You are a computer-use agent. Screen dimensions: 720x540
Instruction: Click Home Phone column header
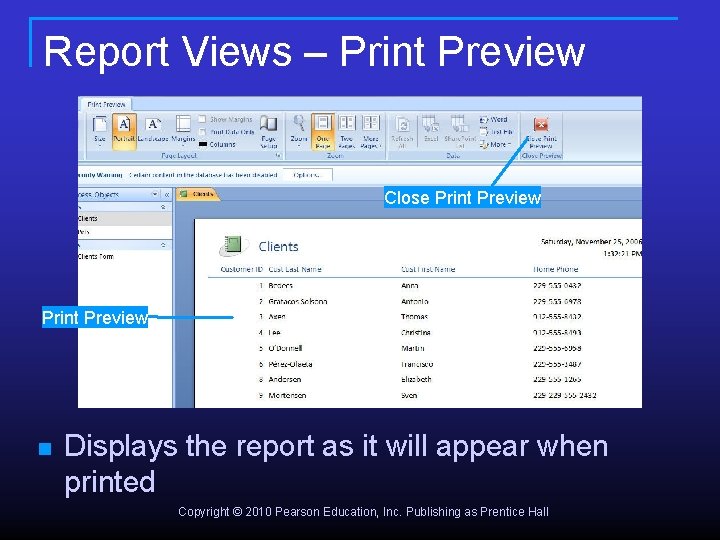coord(556,269)
